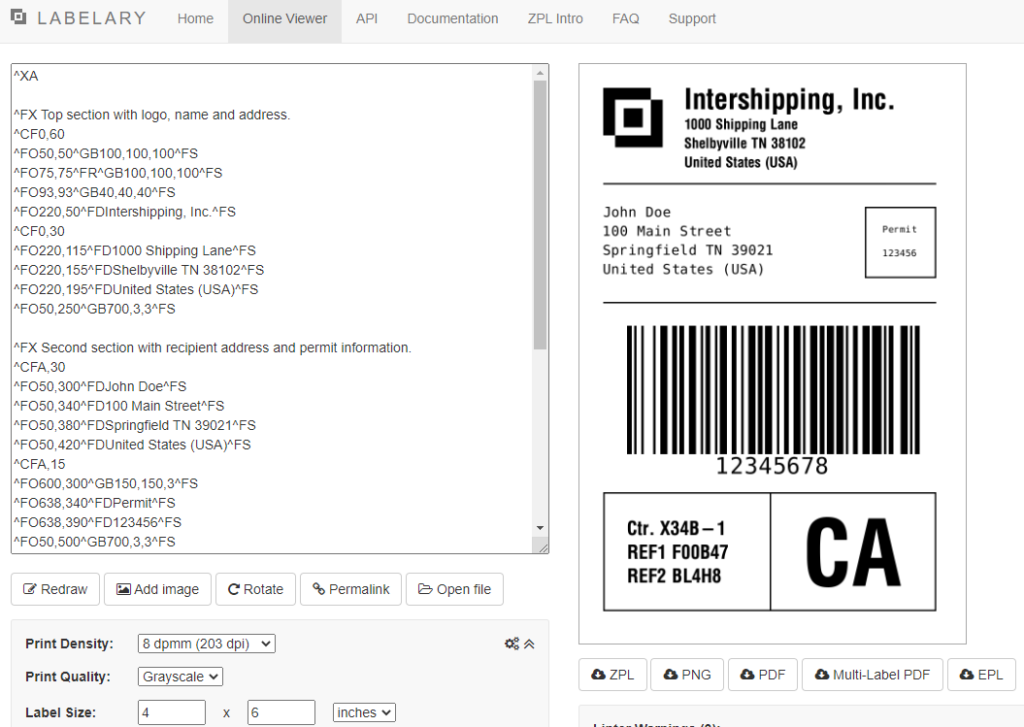This screenshot has width=1024, height=727.
Task: Click the label width input field
Action: pyautogui.click(x=172, y=713)
